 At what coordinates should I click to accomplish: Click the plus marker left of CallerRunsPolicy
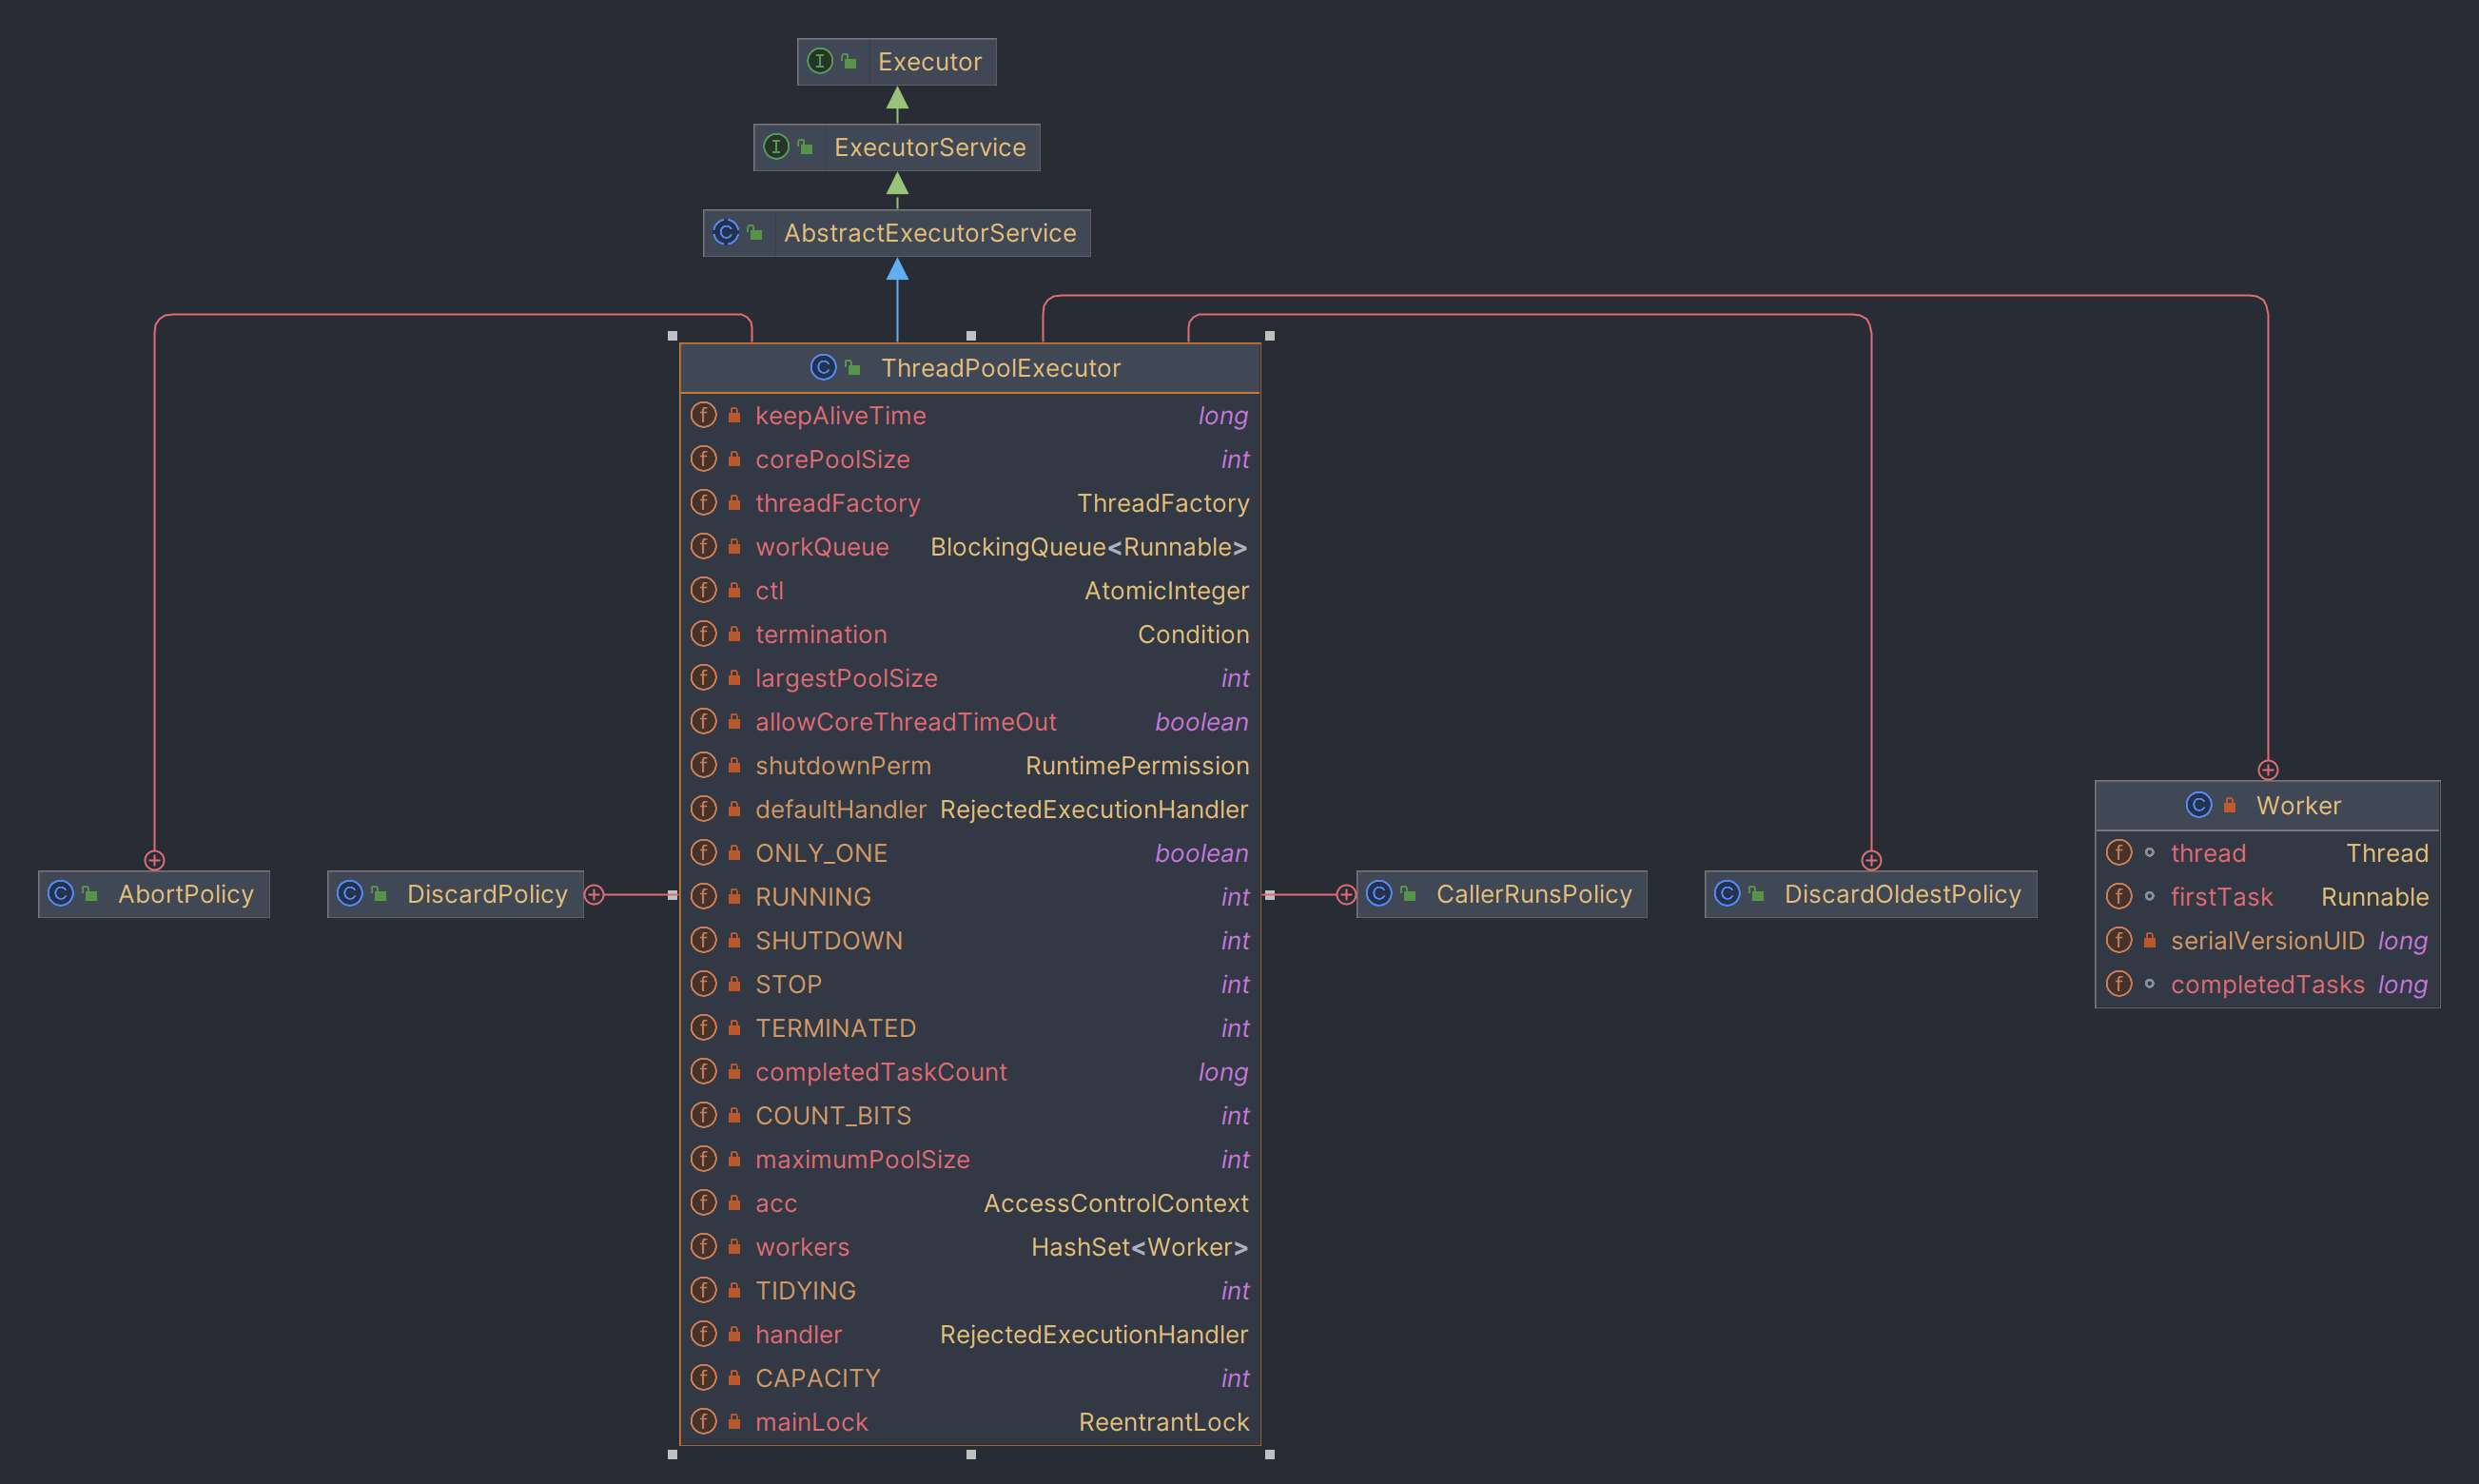[x=1346, y=894]
